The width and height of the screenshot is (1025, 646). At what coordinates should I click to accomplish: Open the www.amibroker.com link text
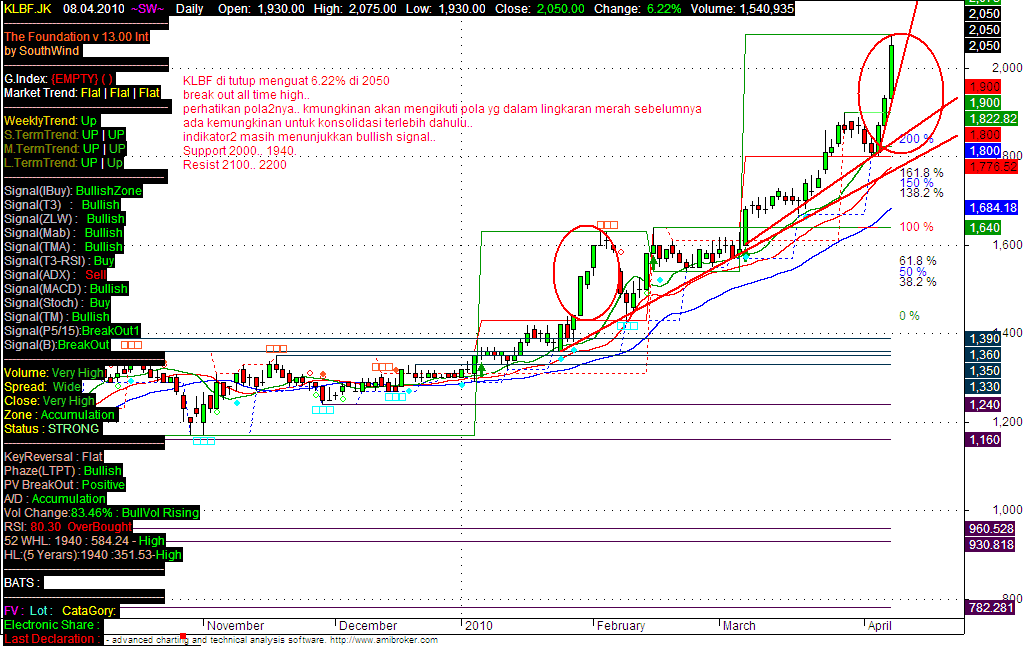click(384, 640)
